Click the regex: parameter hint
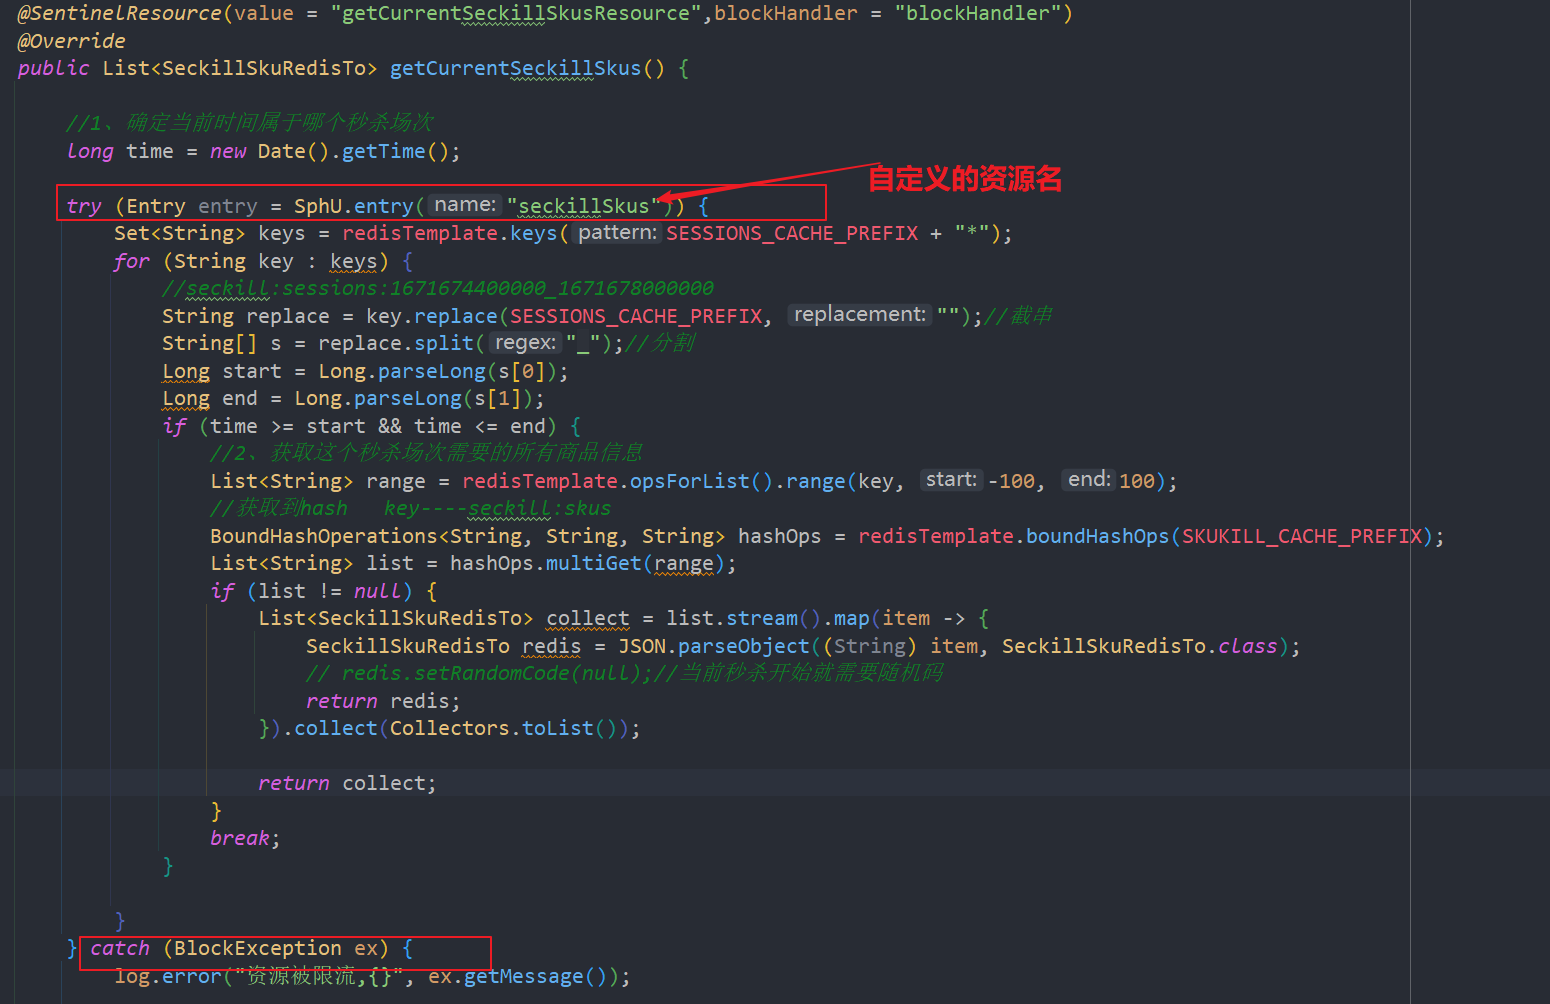The image size is (1550, 1004). tap(525, 342)
